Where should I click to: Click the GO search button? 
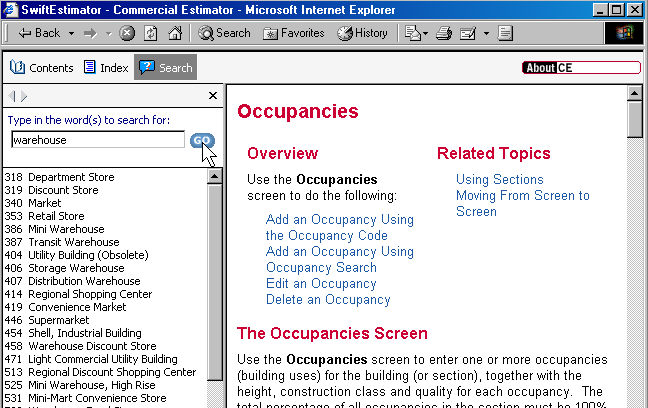pyautogui.click(x=202, y=140)
